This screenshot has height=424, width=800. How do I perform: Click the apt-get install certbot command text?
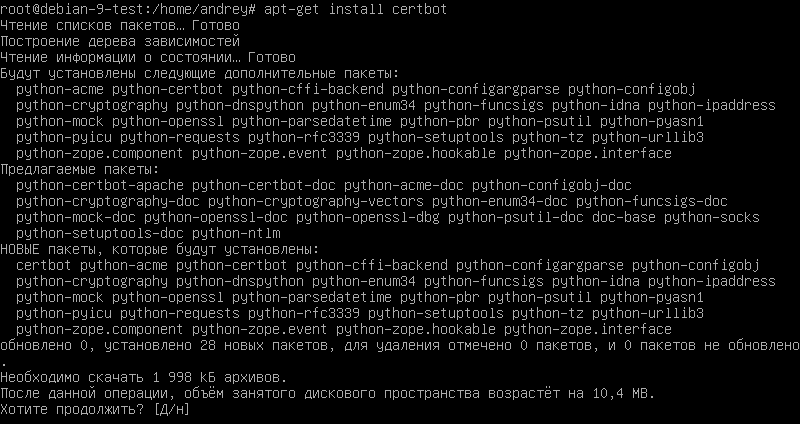point(356,9)
